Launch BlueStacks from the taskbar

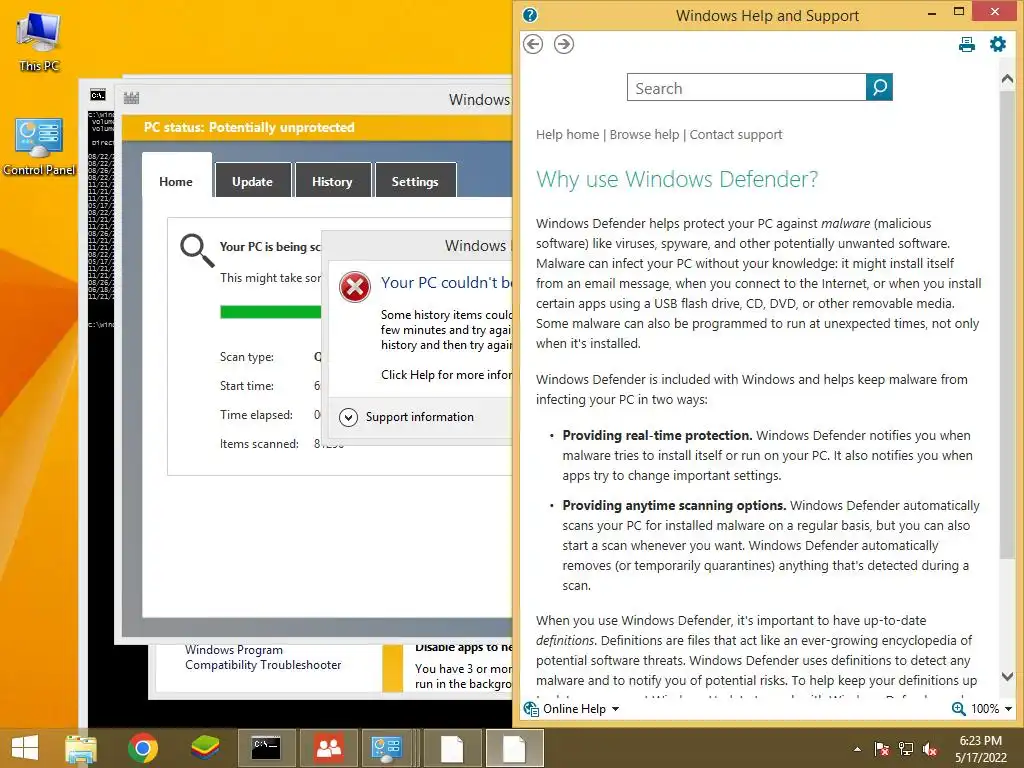205,748
